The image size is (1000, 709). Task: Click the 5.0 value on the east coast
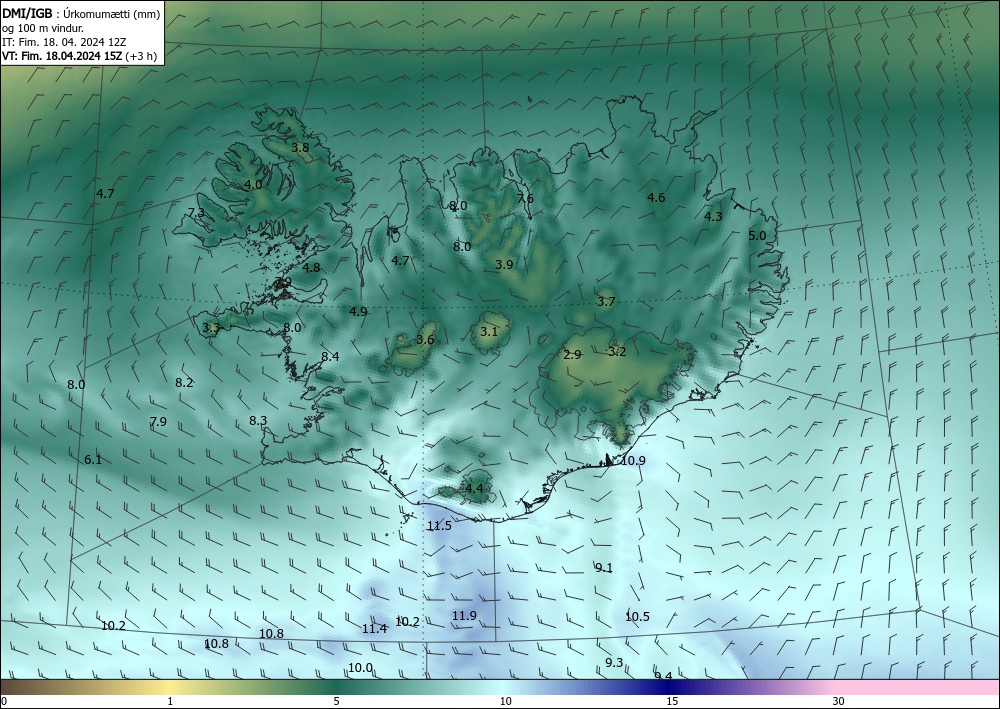tap(757, 235)
